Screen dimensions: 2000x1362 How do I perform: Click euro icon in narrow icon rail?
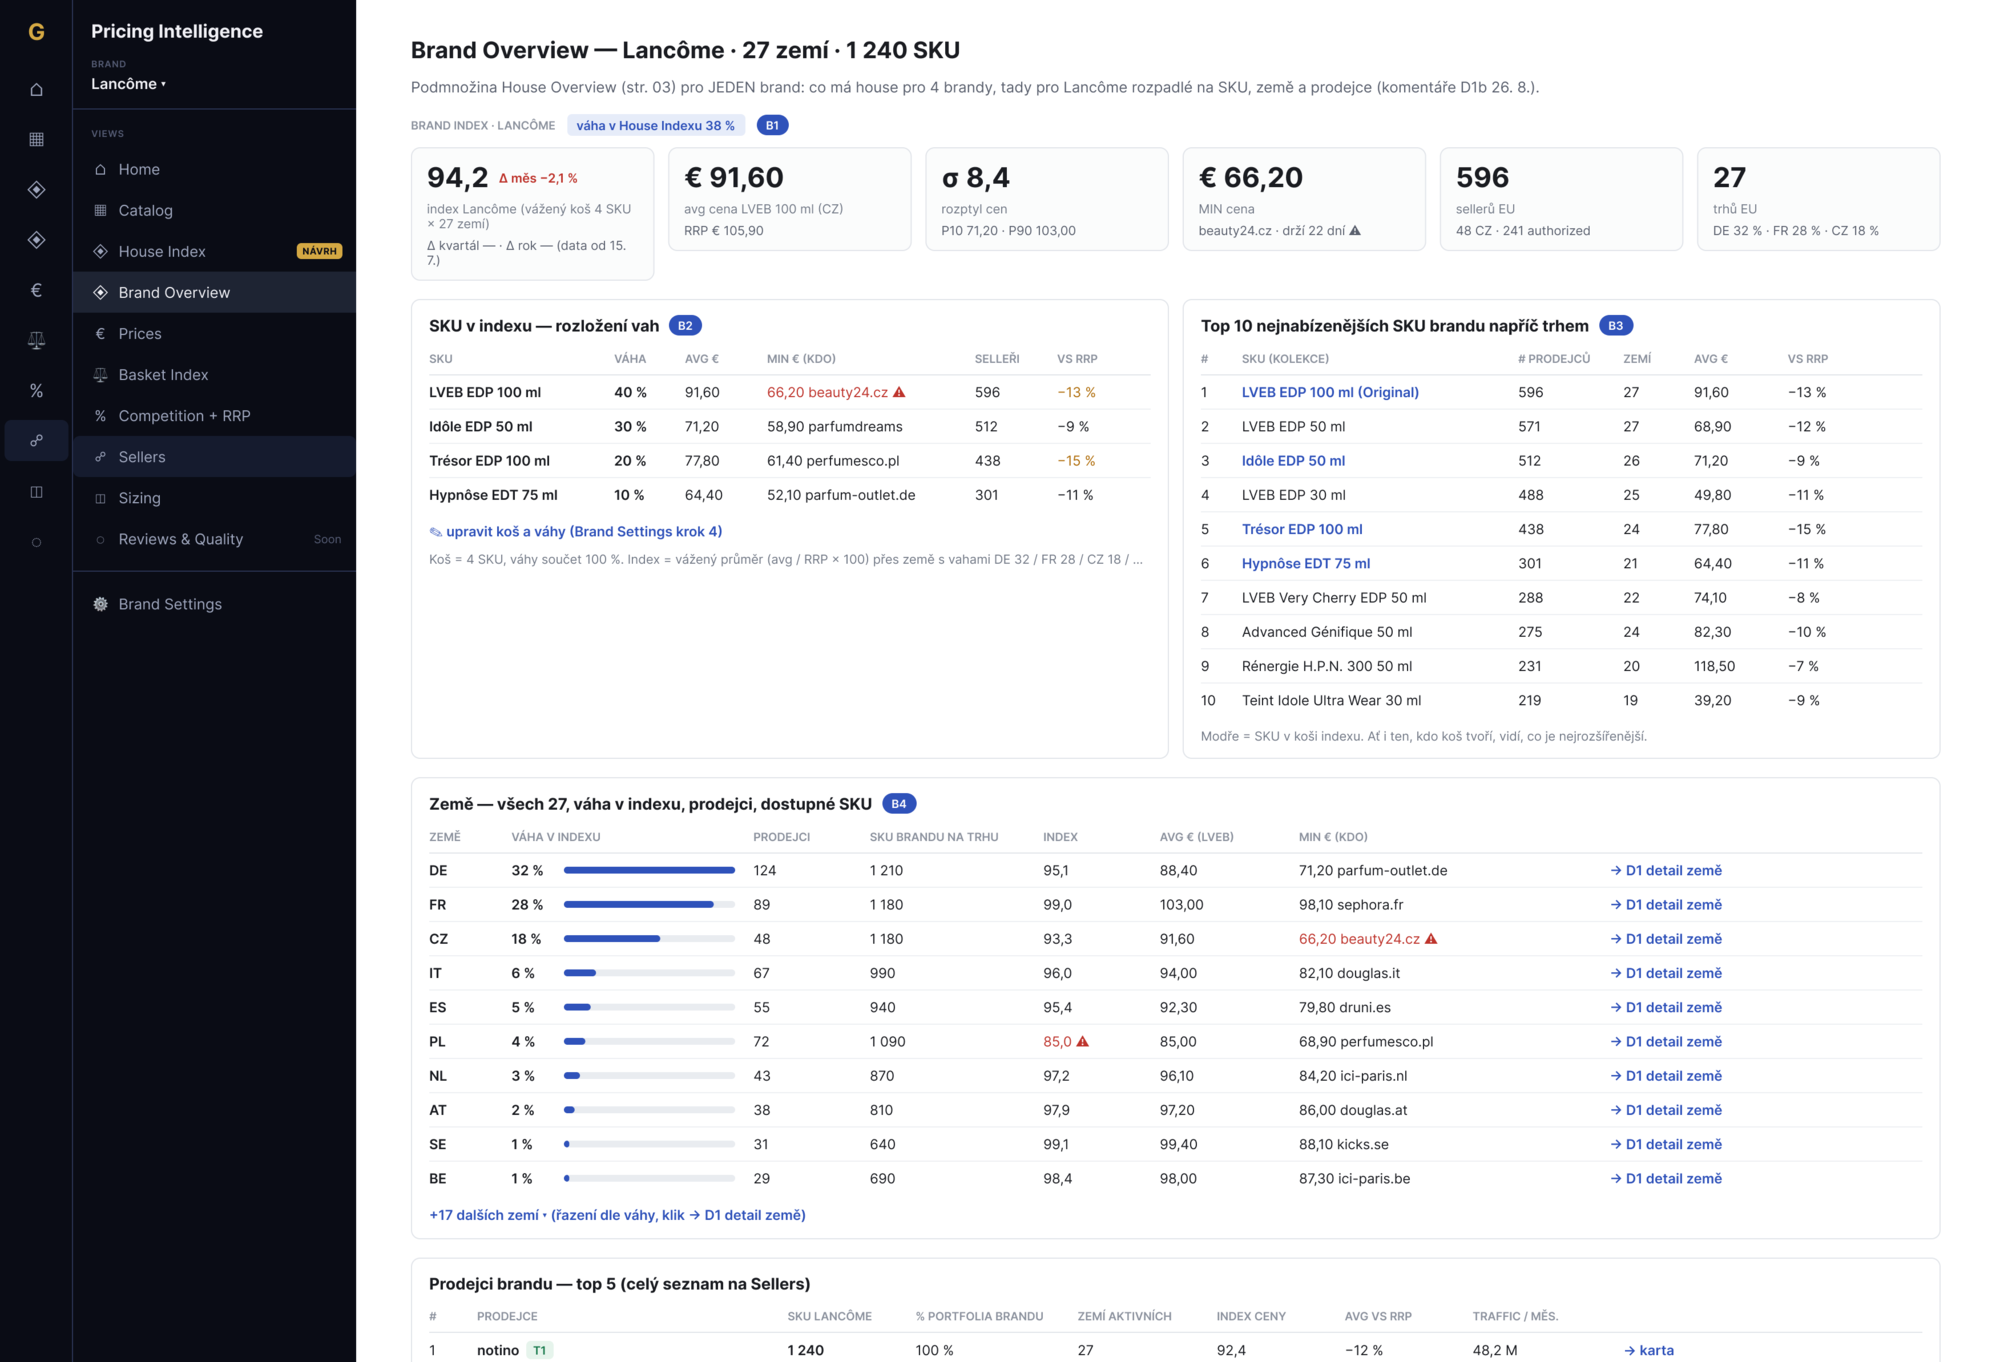[x=36, y=290]
